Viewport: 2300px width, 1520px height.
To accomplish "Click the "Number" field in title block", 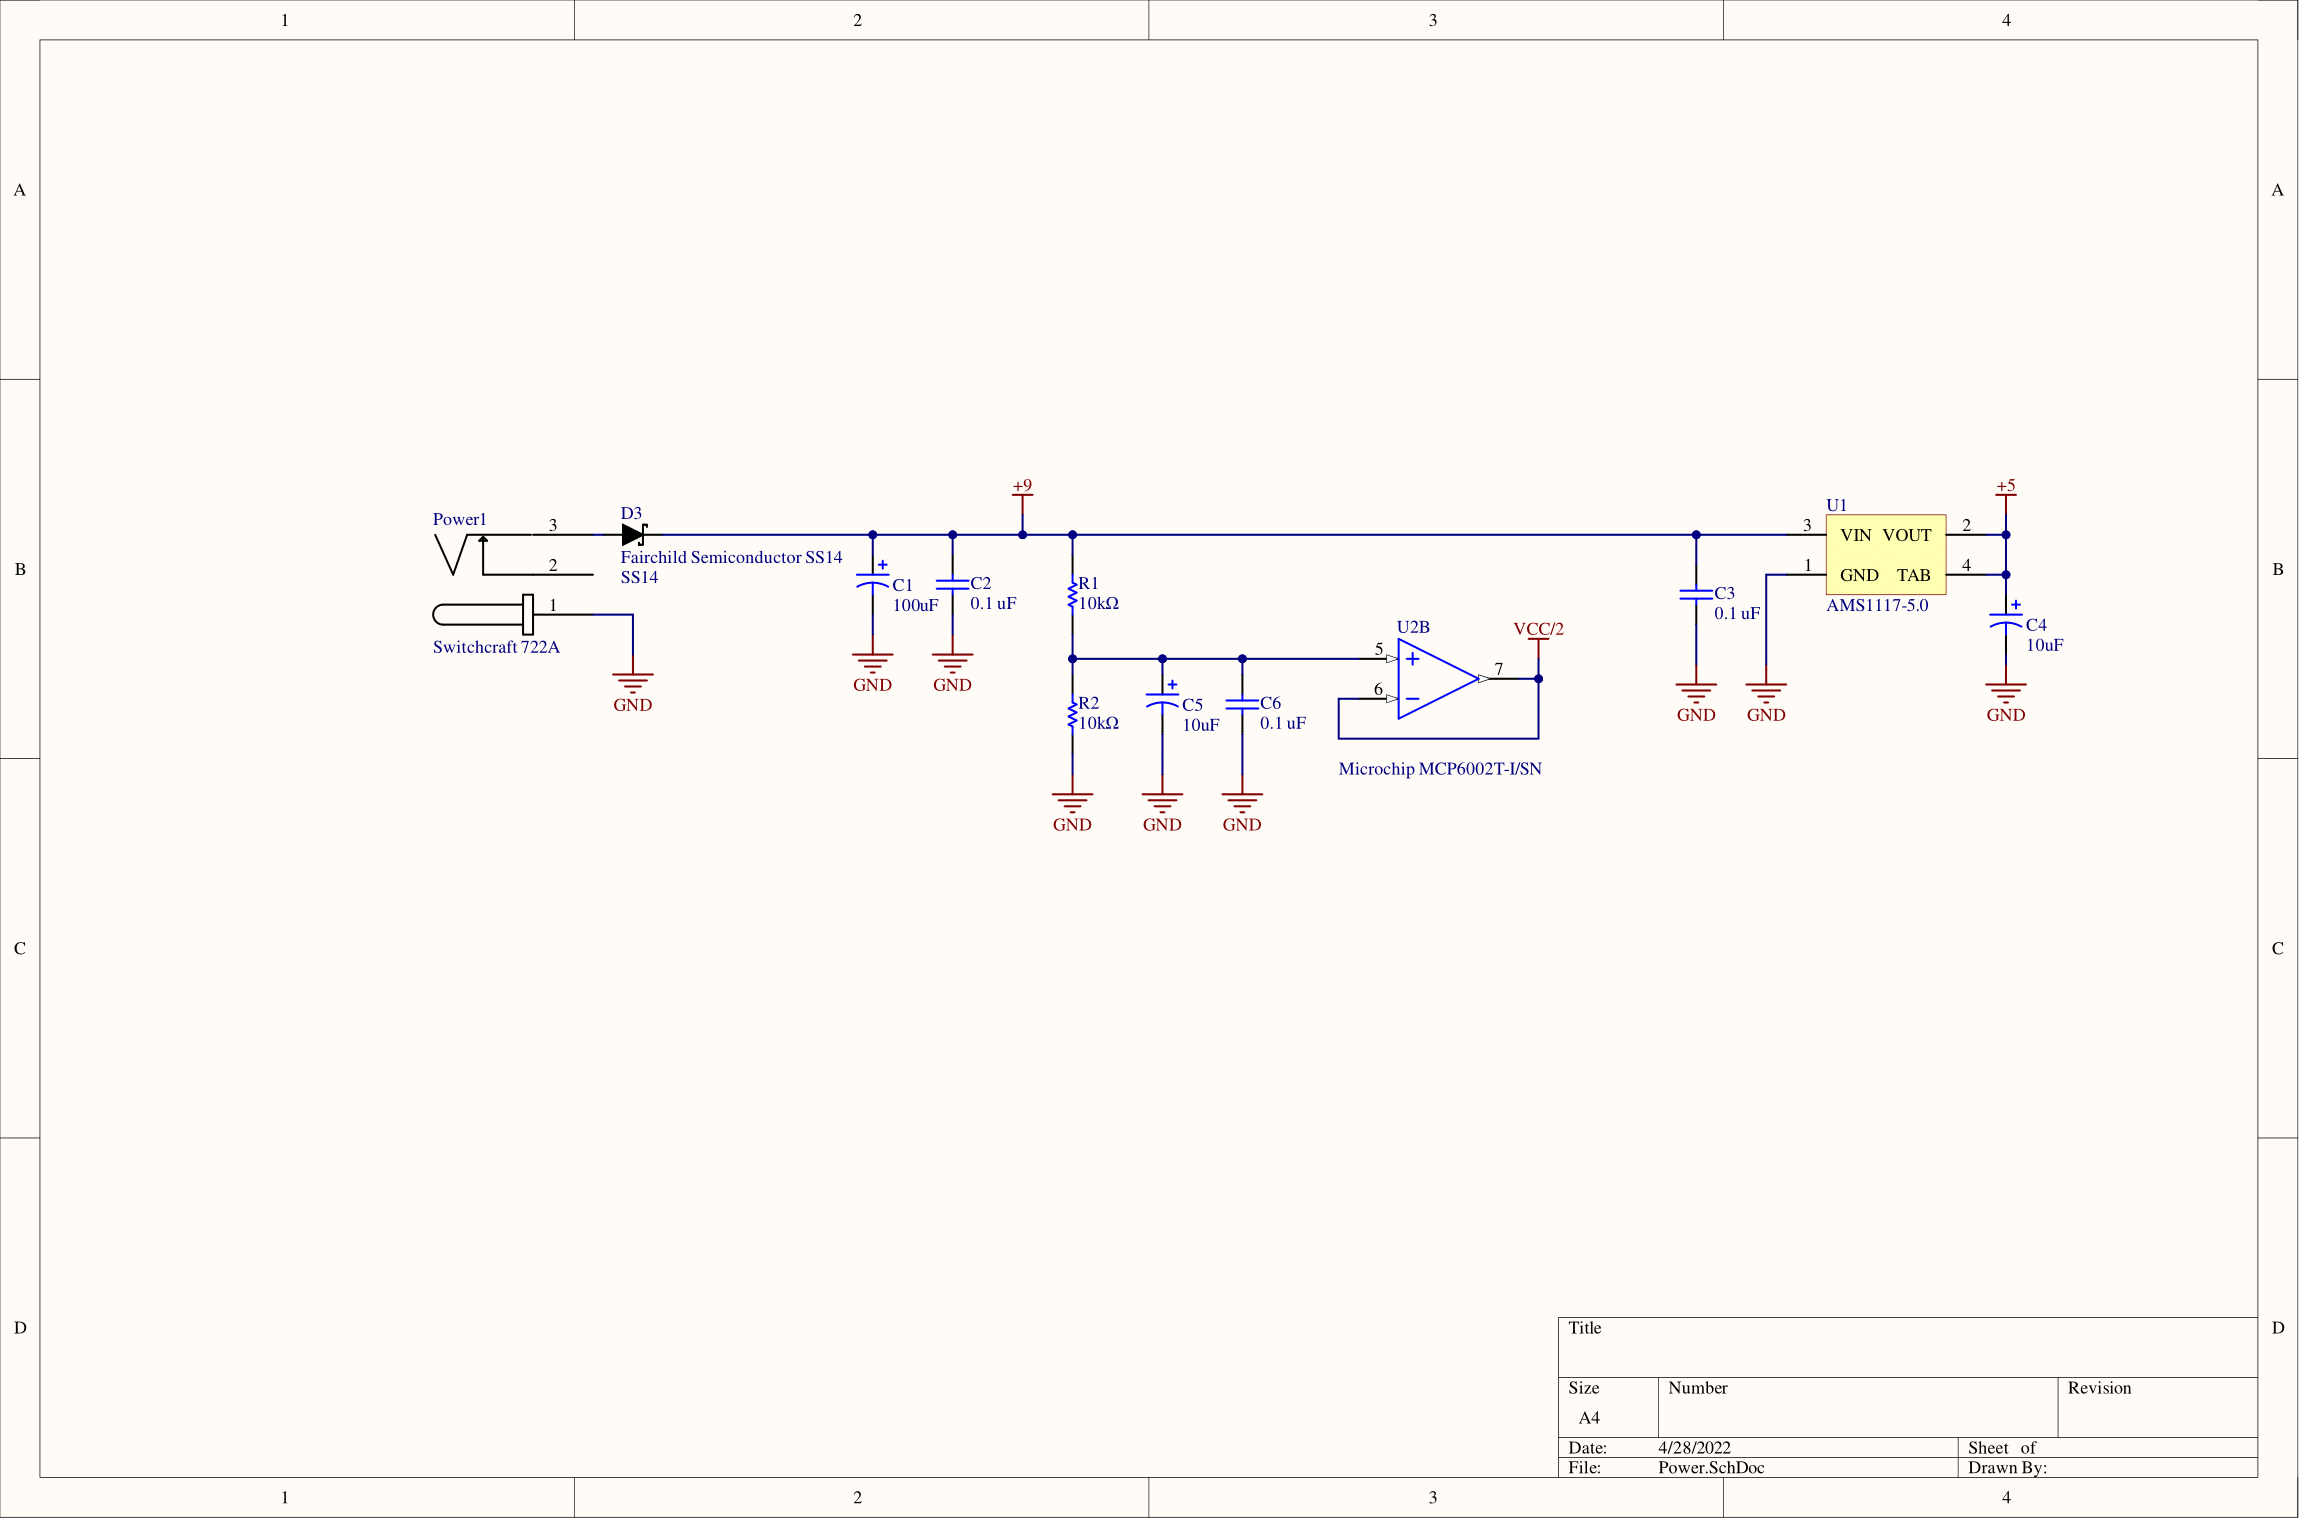I will [x=1858, y=1408].
